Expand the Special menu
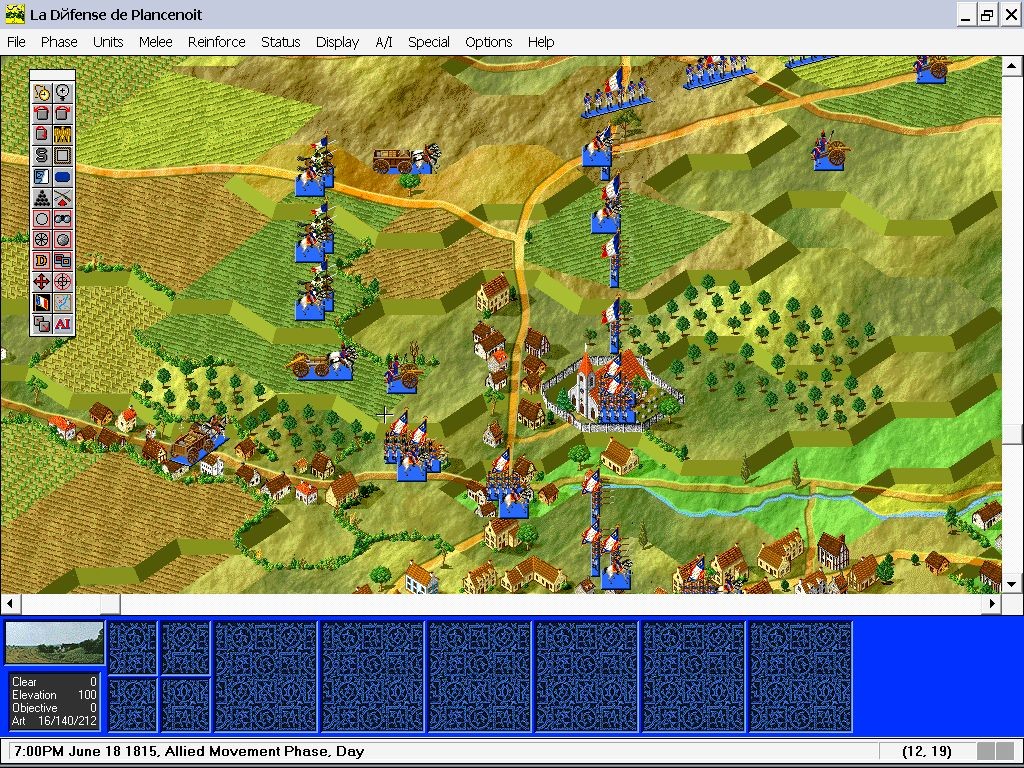1024x768 pixels. (x=428, y=42)
